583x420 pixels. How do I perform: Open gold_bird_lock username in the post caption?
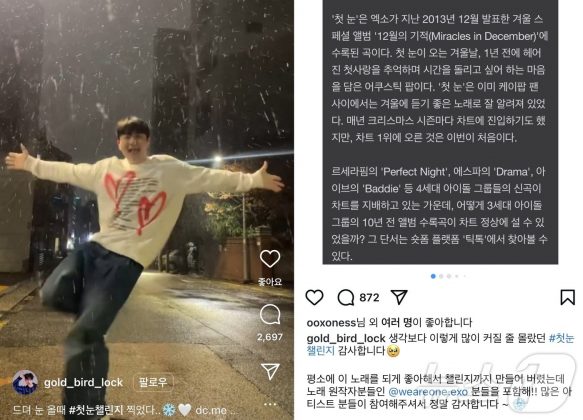(346, 339)
